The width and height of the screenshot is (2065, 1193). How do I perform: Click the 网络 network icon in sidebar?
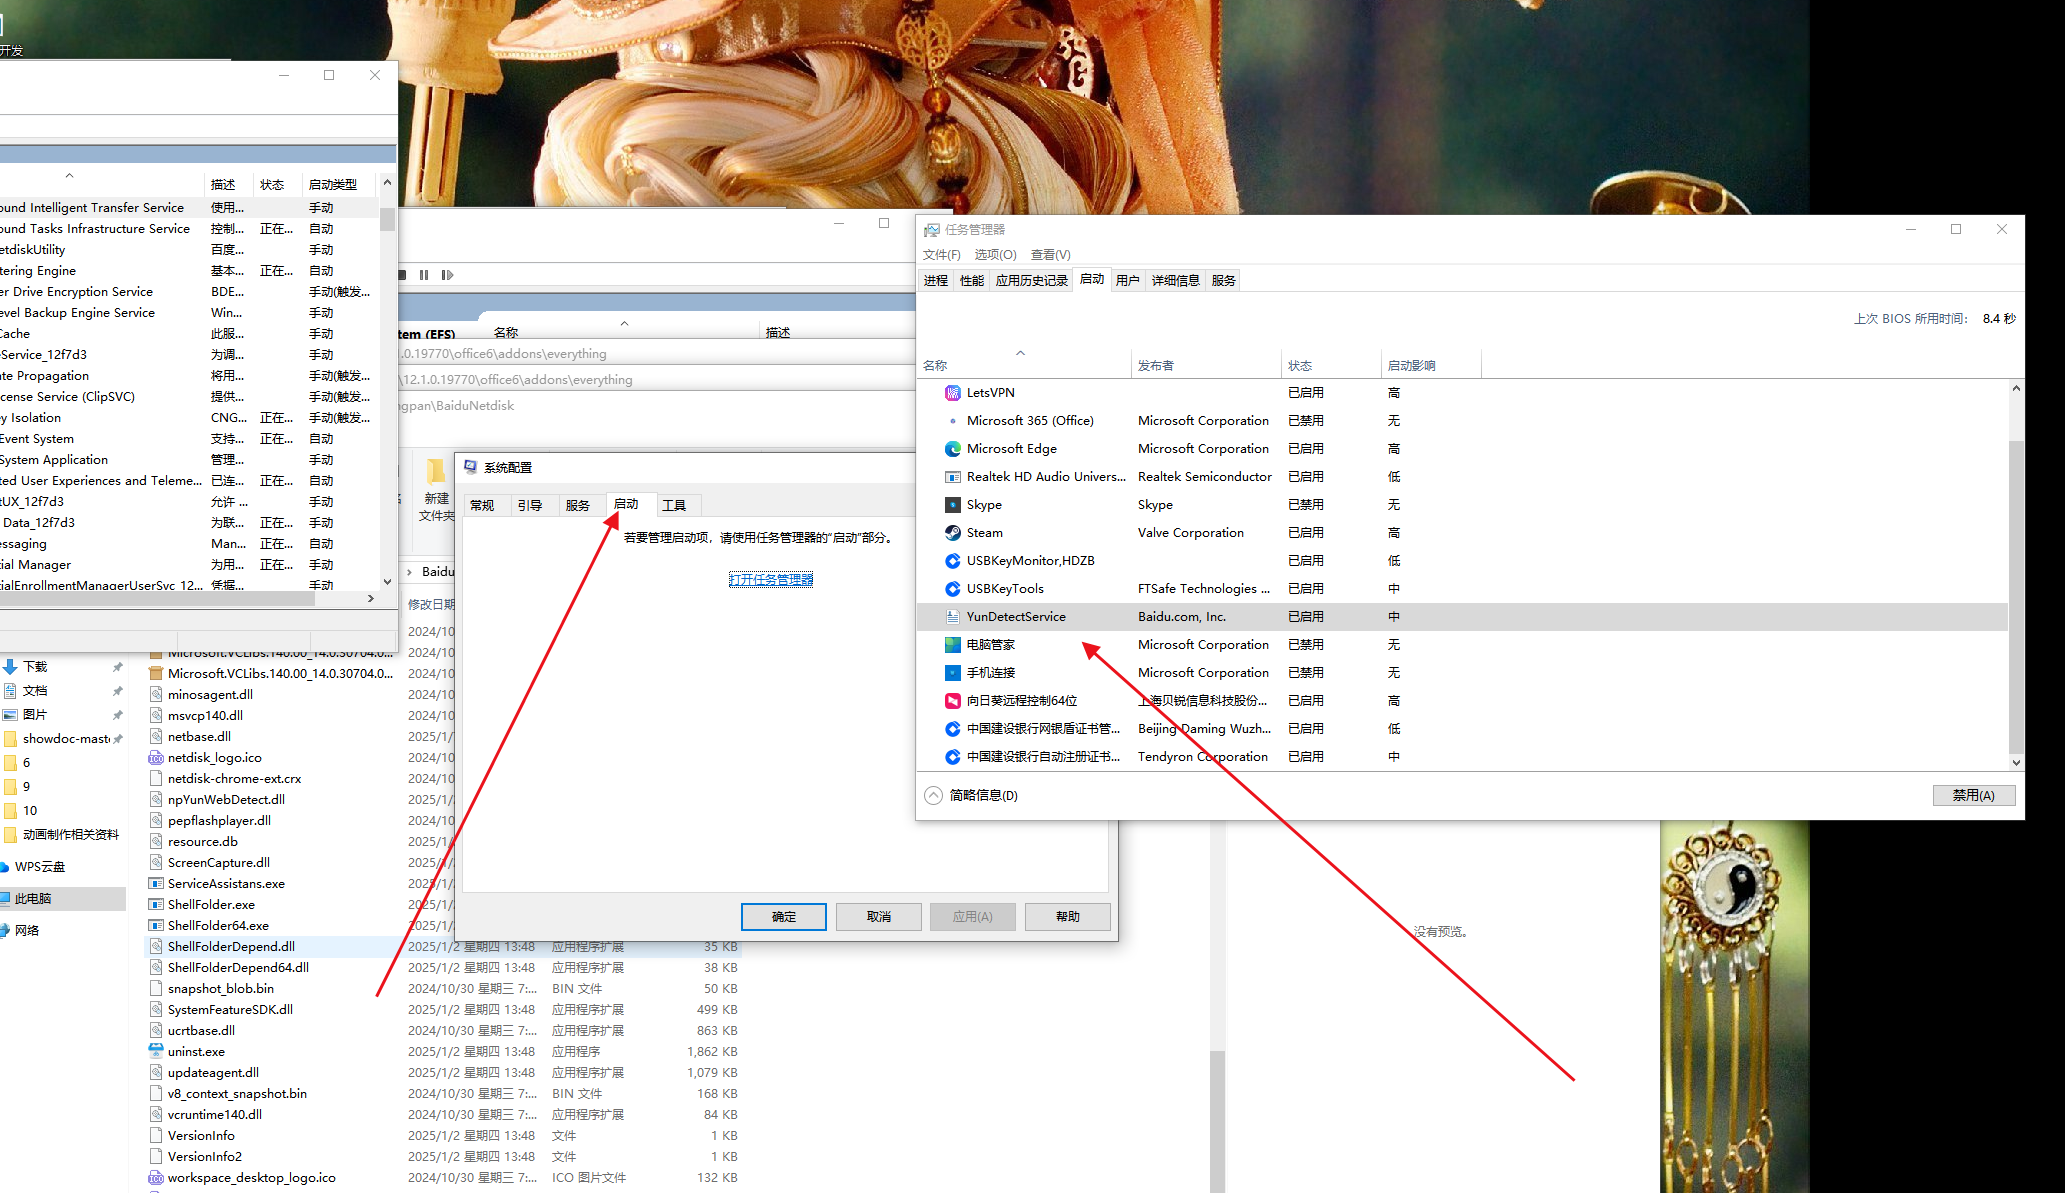[5, 930]
